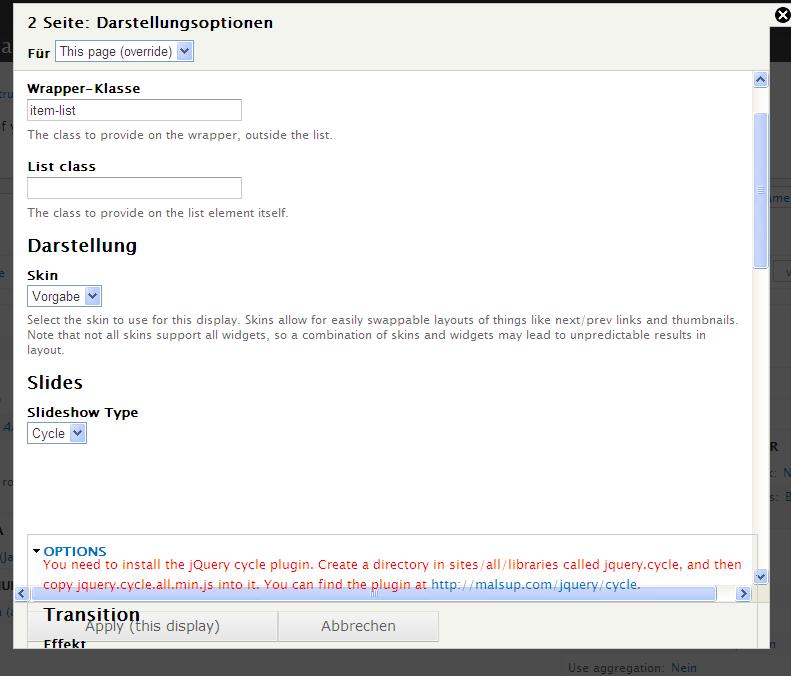Screen dimensions: 791x676
Task: Click the vertical scrollbar track below the thumb
Action: pos(760,420)
